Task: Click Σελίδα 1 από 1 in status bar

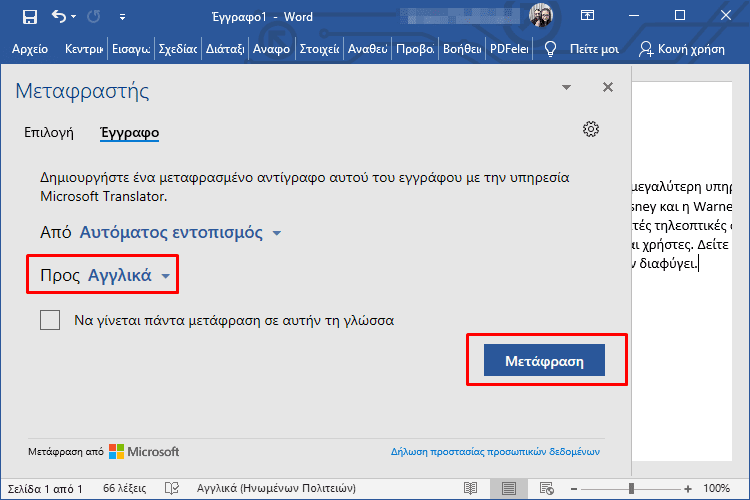Action: [45, 489]
